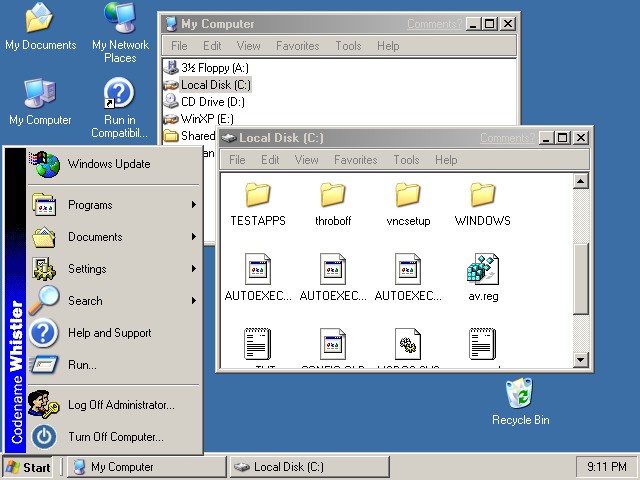Click the Shared folder in My Computer
The width and height of the screenshot is (640, 480).
[x=189, y=136]
